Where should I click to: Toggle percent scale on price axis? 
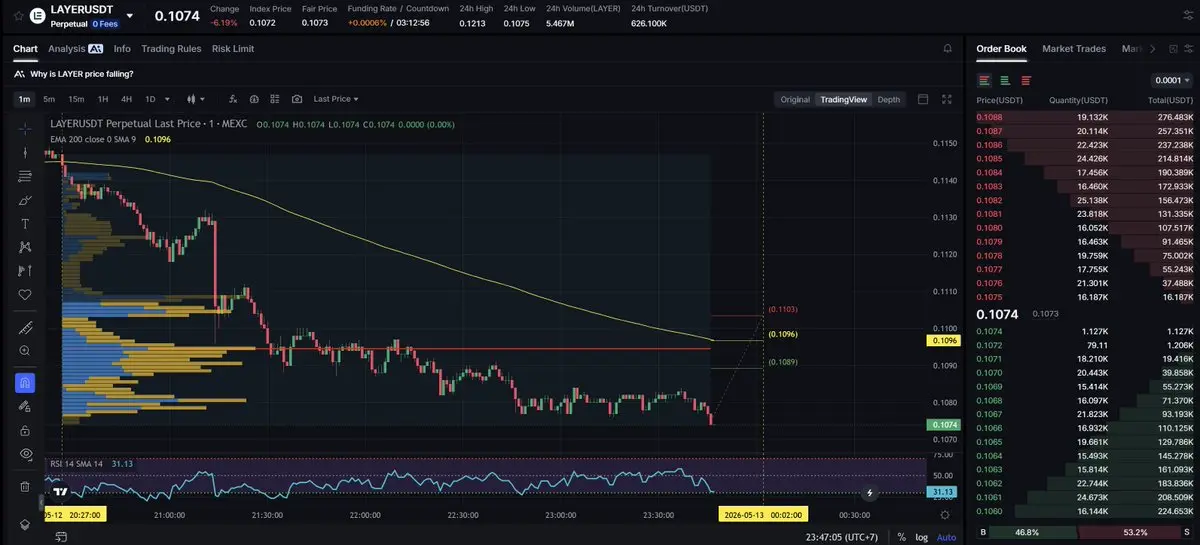901,537
